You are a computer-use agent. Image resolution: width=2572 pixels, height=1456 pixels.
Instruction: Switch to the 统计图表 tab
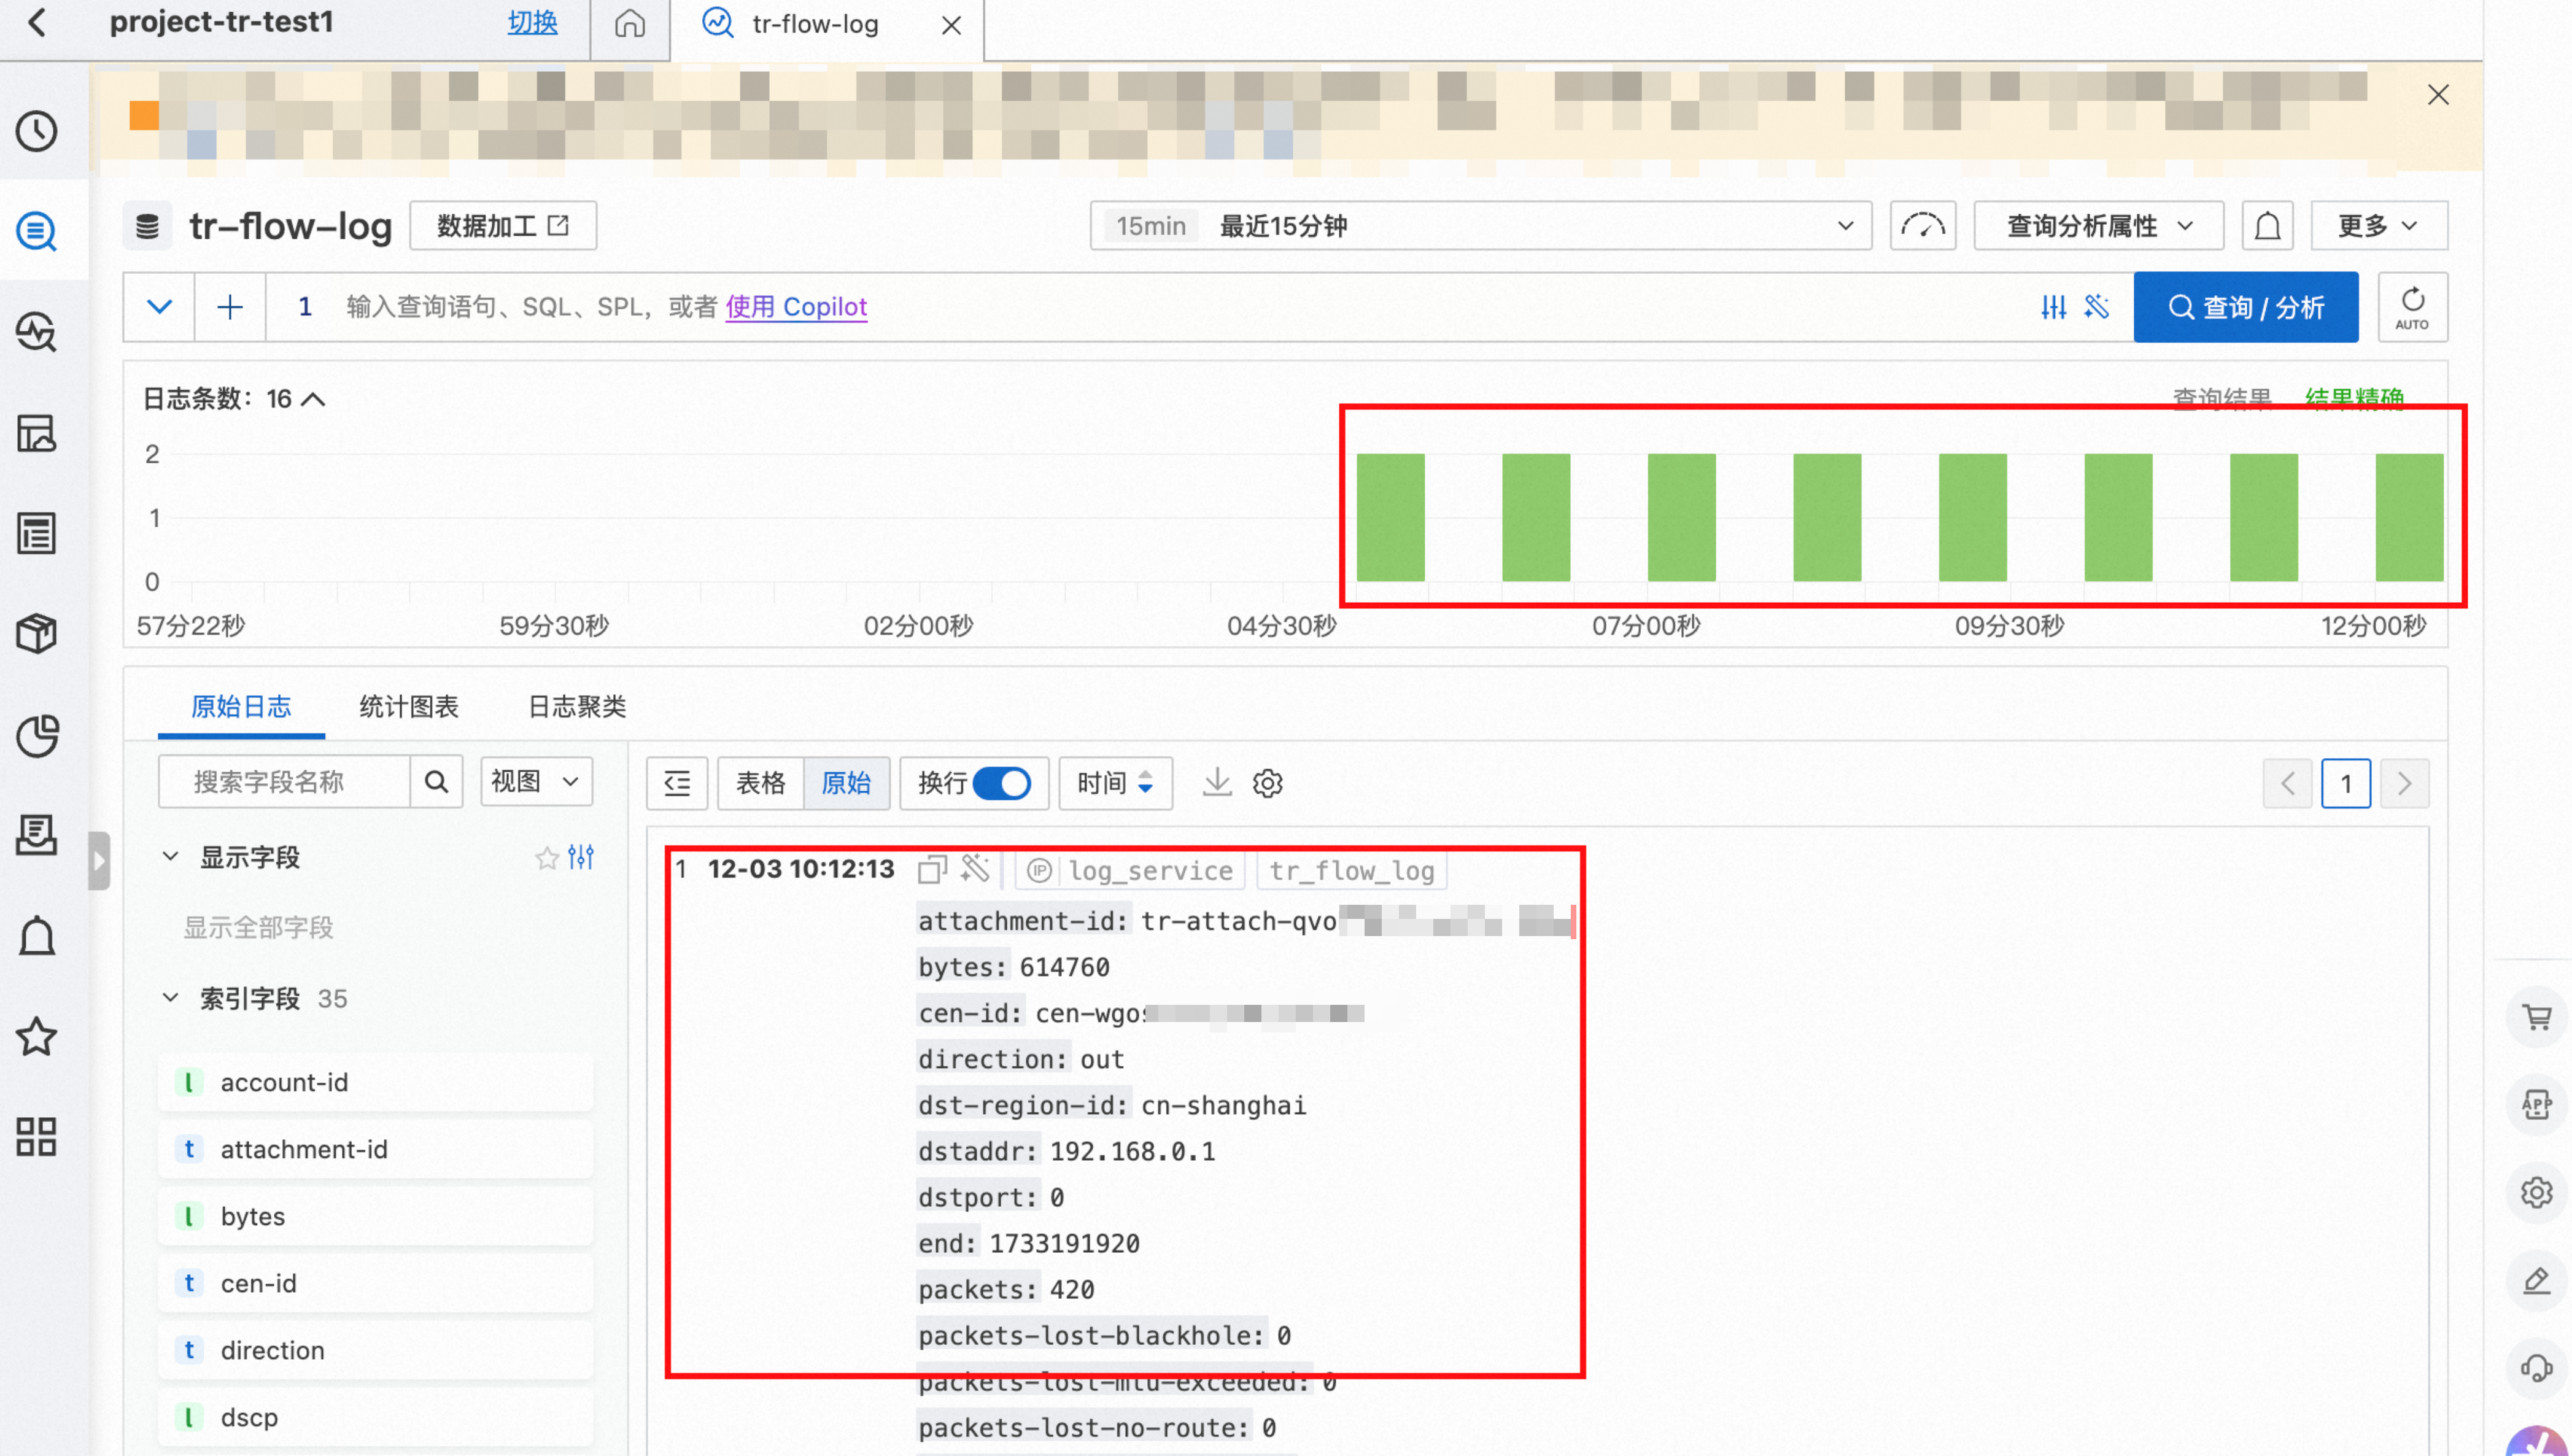(x=408, y=707)
